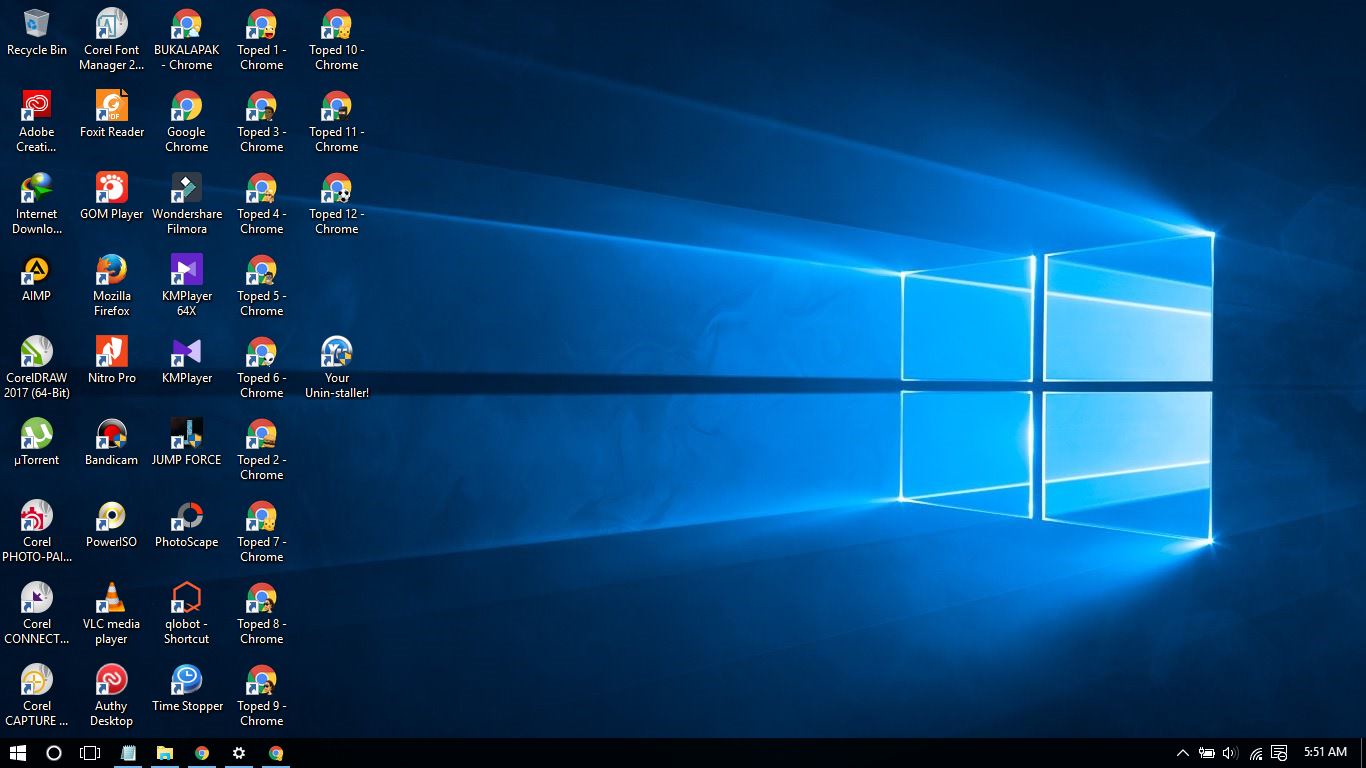Select the Time Stopper icon
Viewport: 1366px width, 768px height.
(x=186, y=688)
